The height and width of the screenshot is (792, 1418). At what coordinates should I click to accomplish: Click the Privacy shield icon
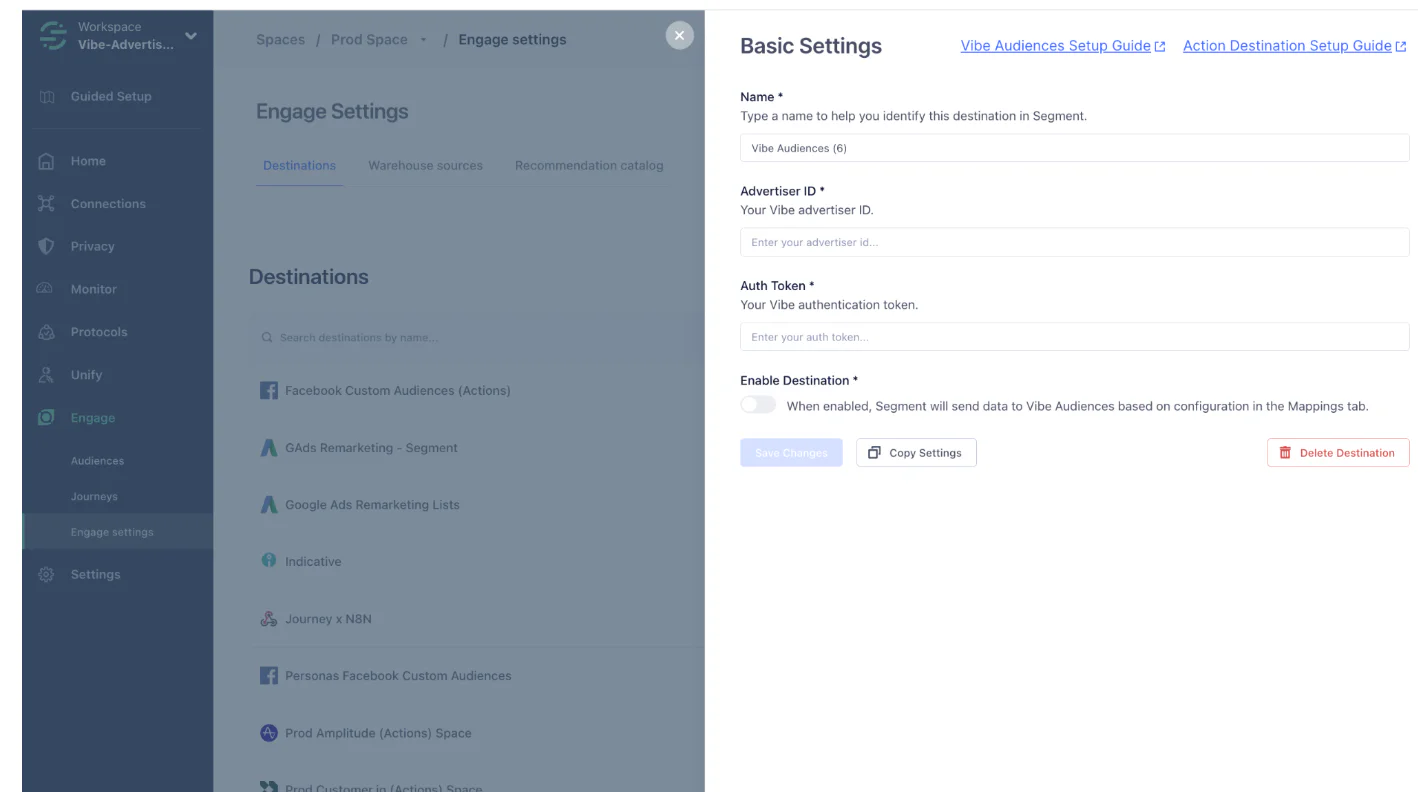46,246
